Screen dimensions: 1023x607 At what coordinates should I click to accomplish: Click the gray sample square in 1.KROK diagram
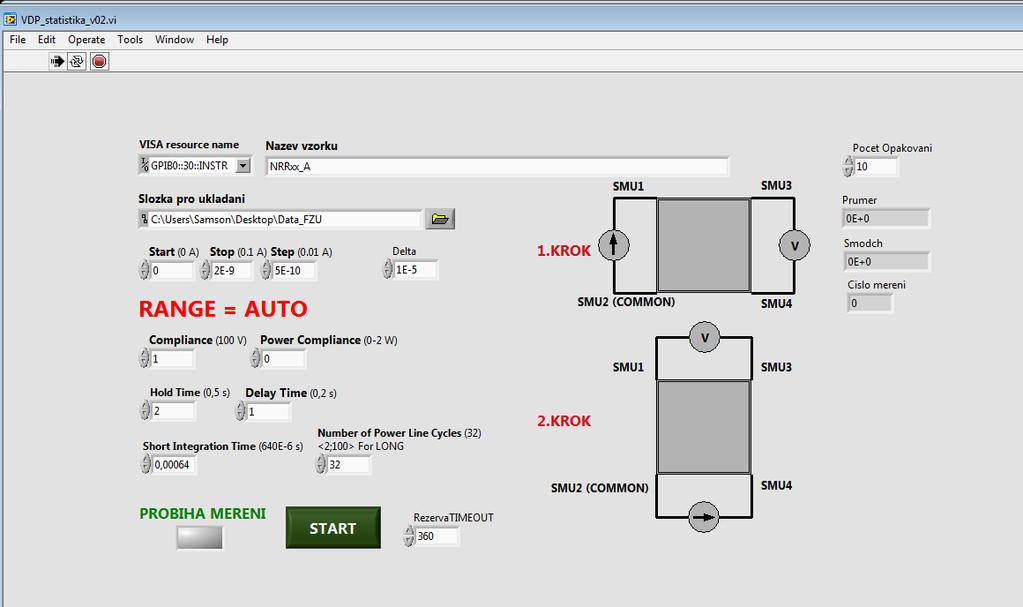(703, 245)
